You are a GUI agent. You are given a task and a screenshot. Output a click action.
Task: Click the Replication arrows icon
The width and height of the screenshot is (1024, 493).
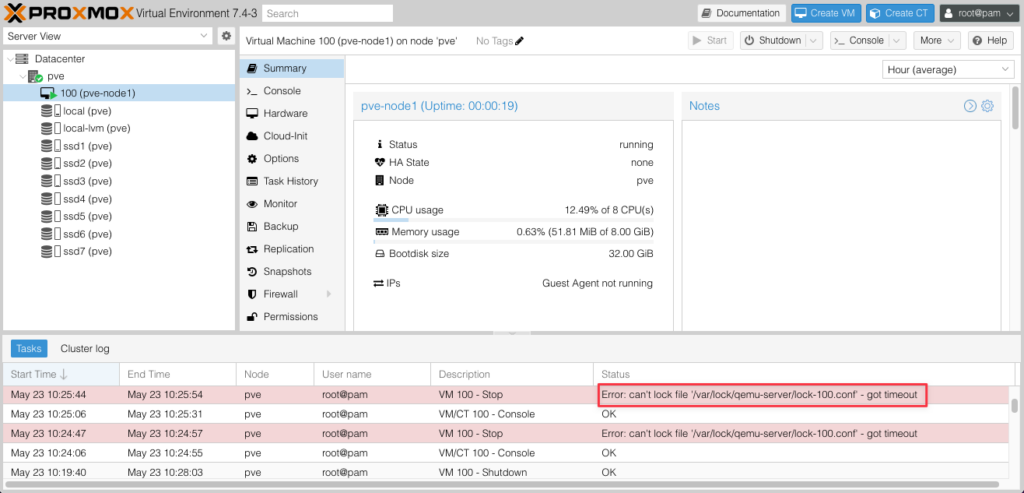tap(251, 249)
